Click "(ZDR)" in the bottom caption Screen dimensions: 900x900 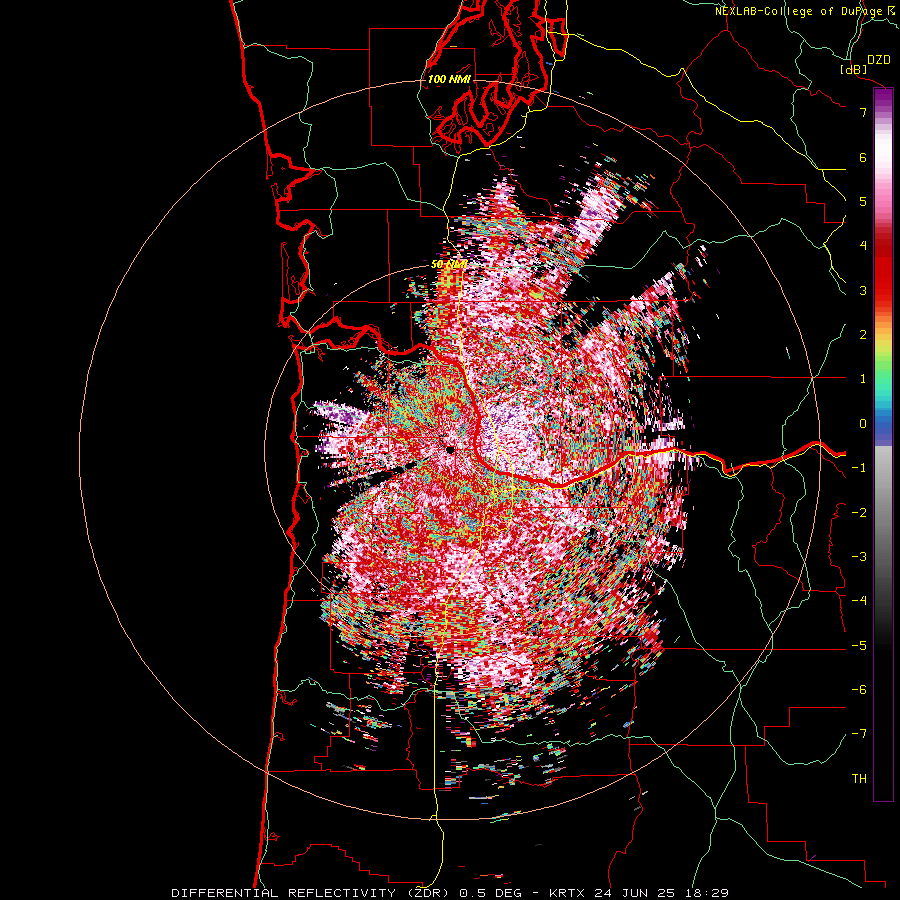pos(428,893)
